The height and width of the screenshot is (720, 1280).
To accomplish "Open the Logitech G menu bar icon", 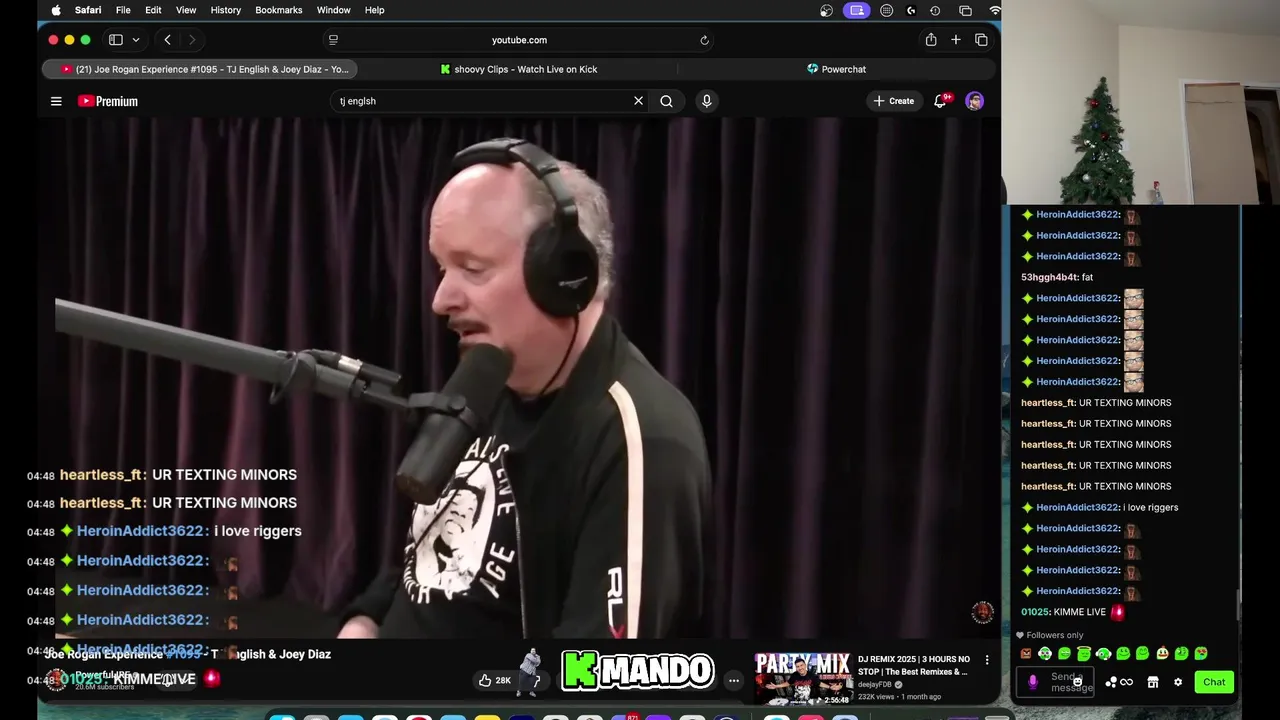I will [911, 10].
